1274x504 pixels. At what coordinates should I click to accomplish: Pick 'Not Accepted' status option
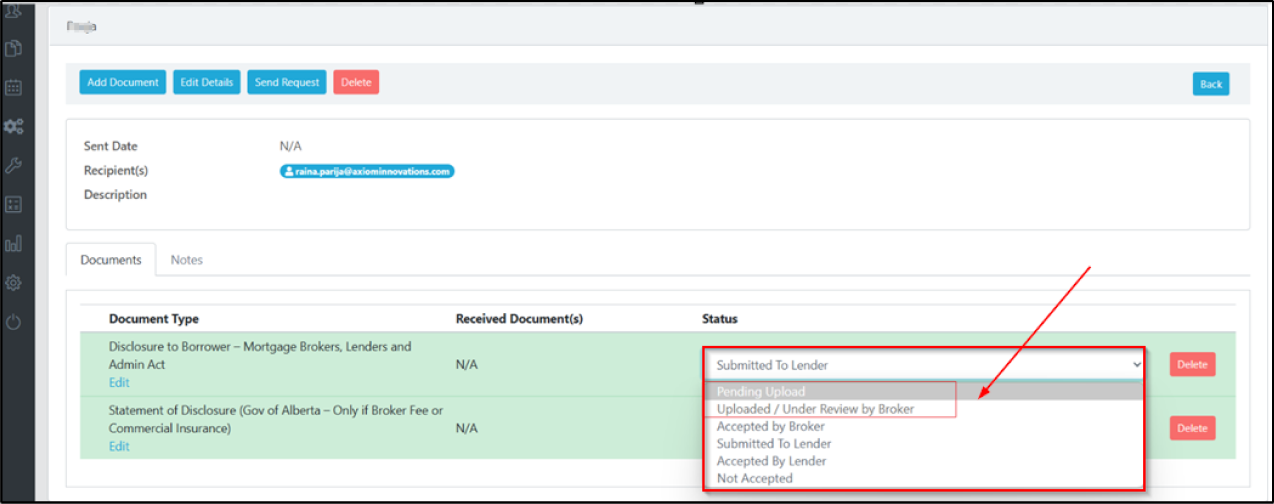click(x=754, y=479)
